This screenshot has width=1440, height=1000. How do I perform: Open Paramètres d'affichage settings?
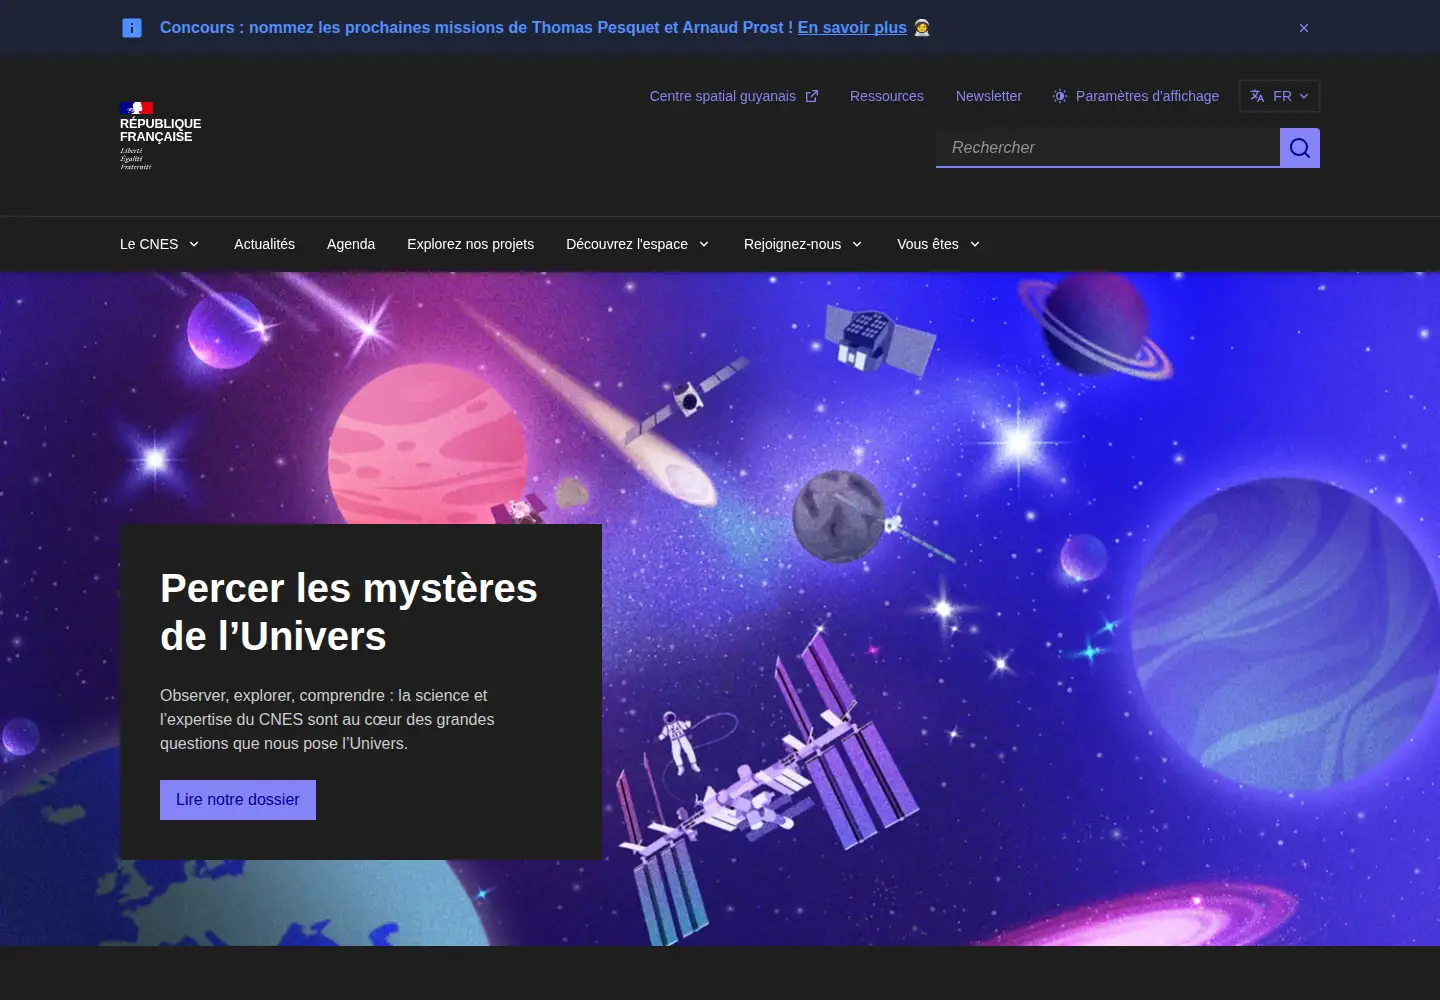[x=1136, y=96]
